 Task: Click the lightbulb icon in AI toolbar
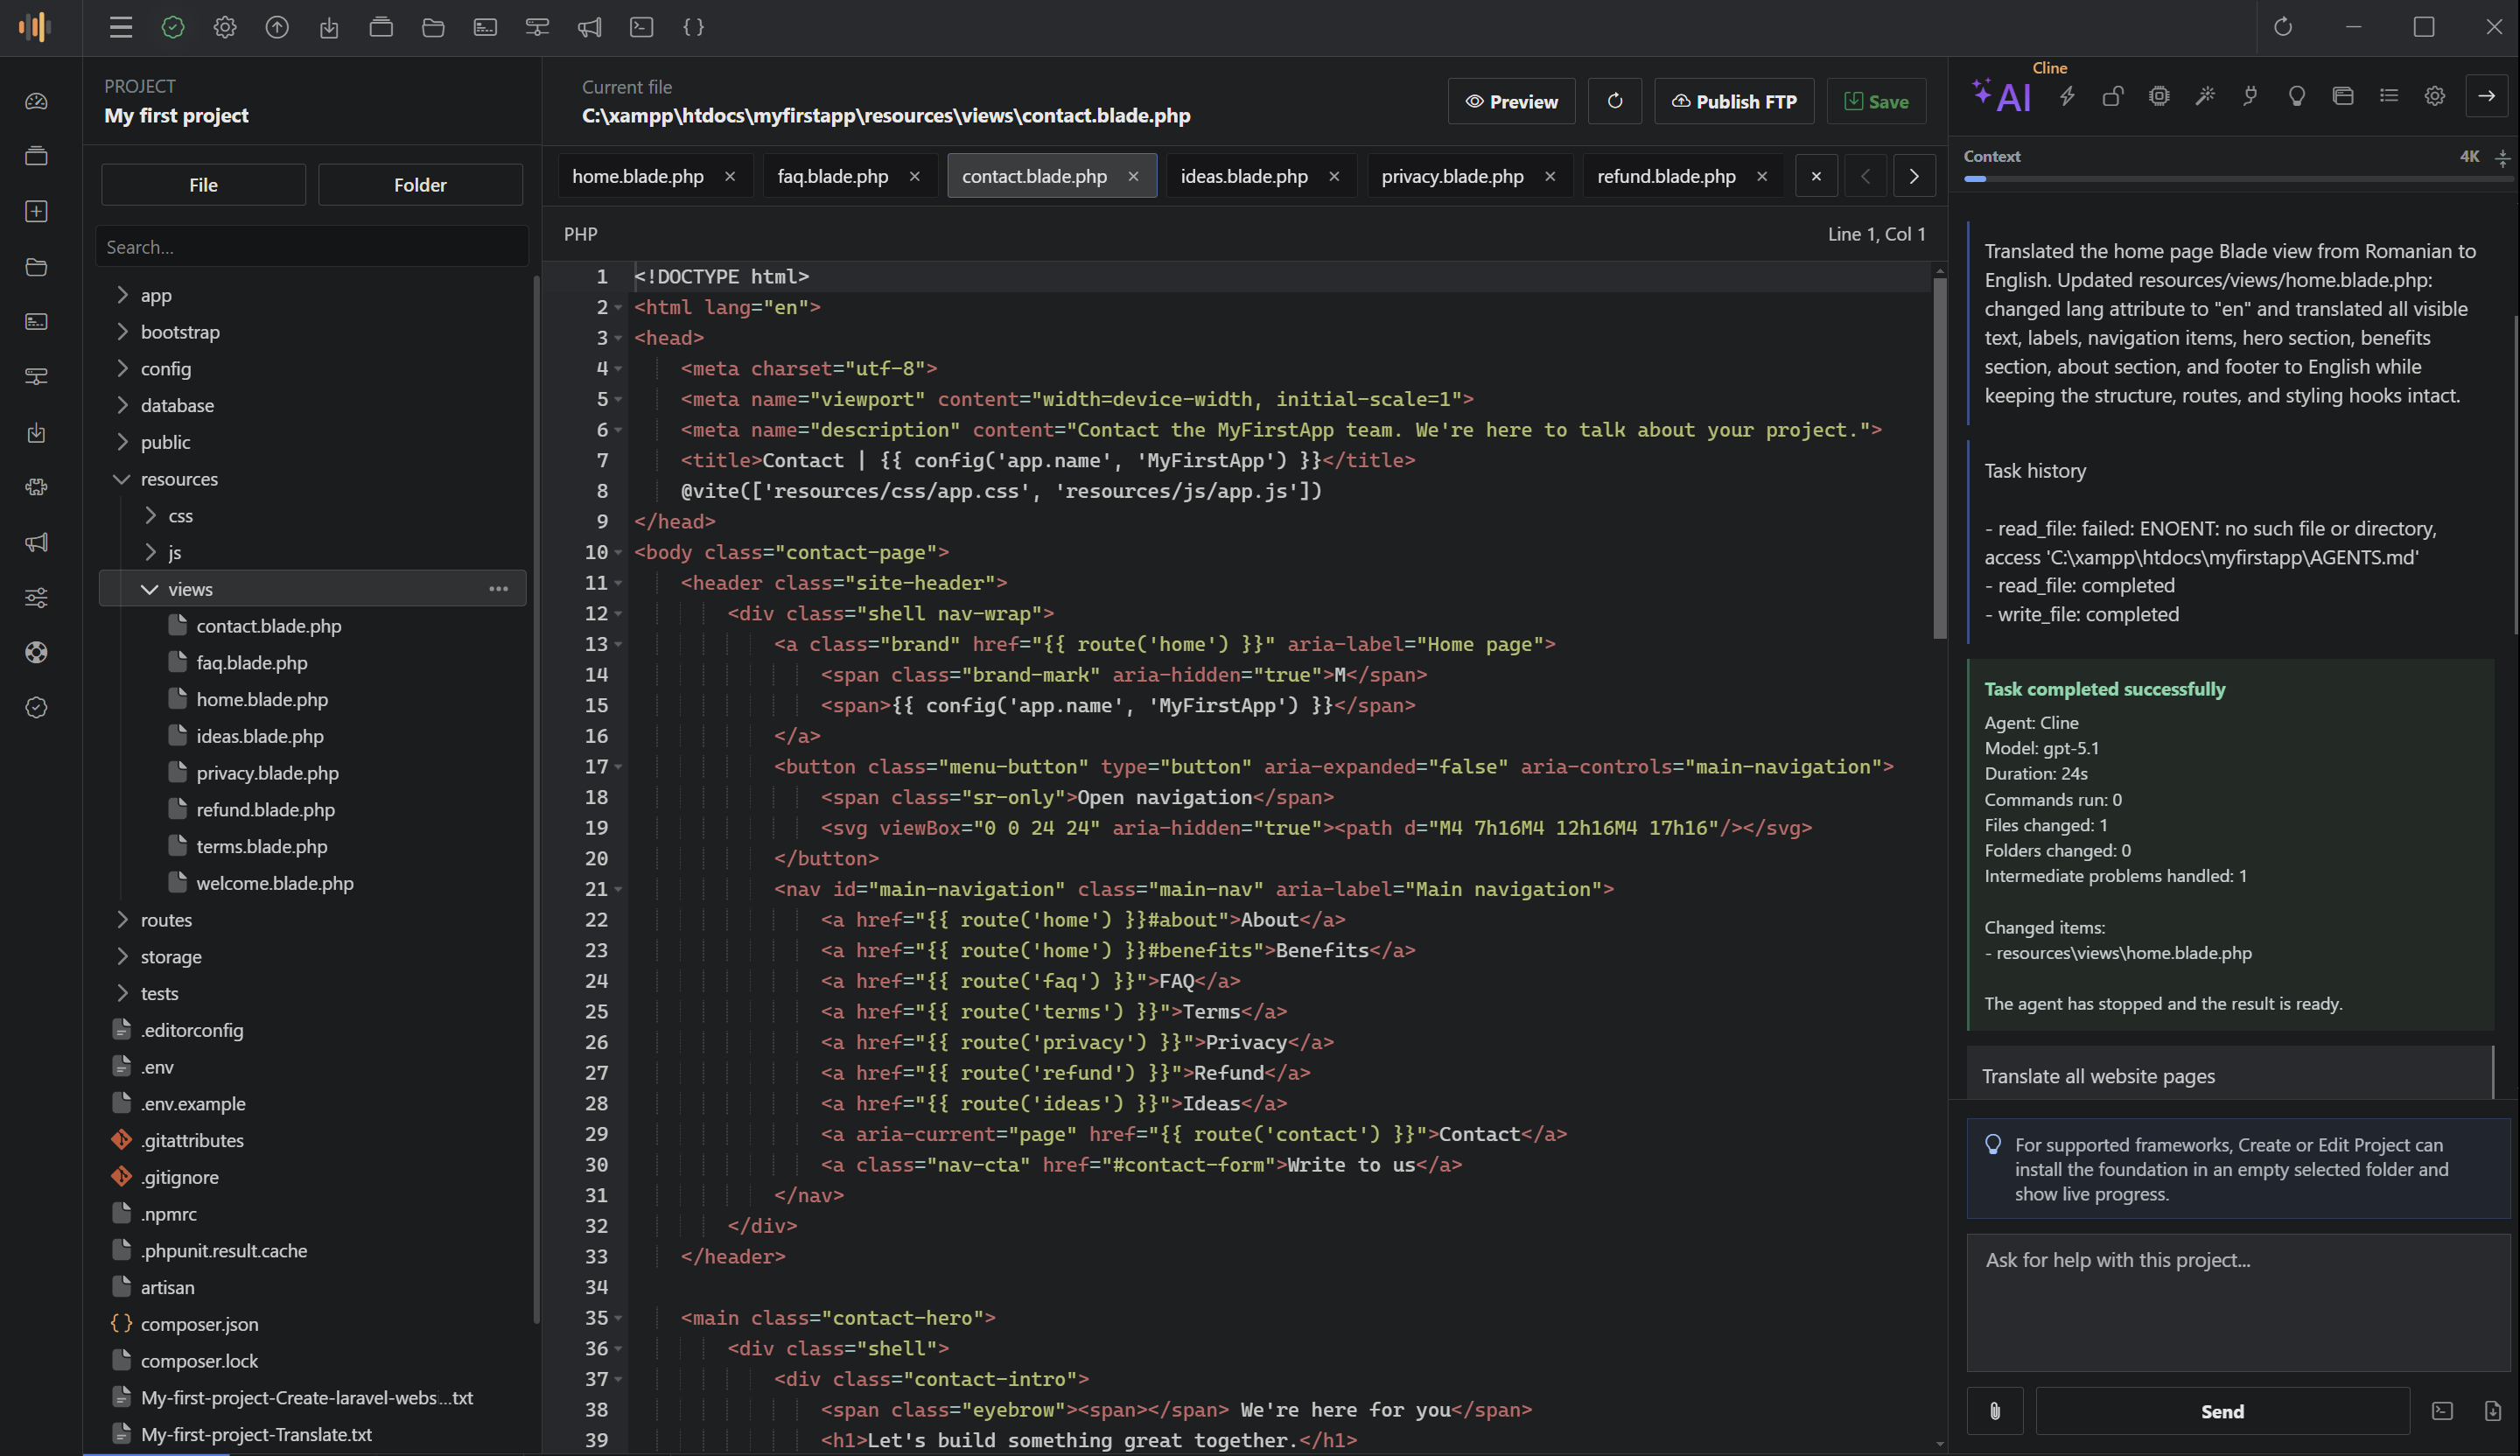tap(2297, 96)
